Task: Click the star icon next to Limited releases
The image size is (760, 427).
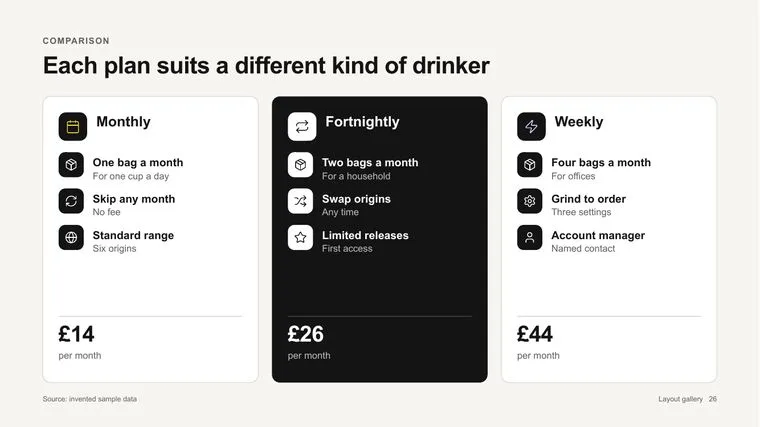Action: click(301, 237)
